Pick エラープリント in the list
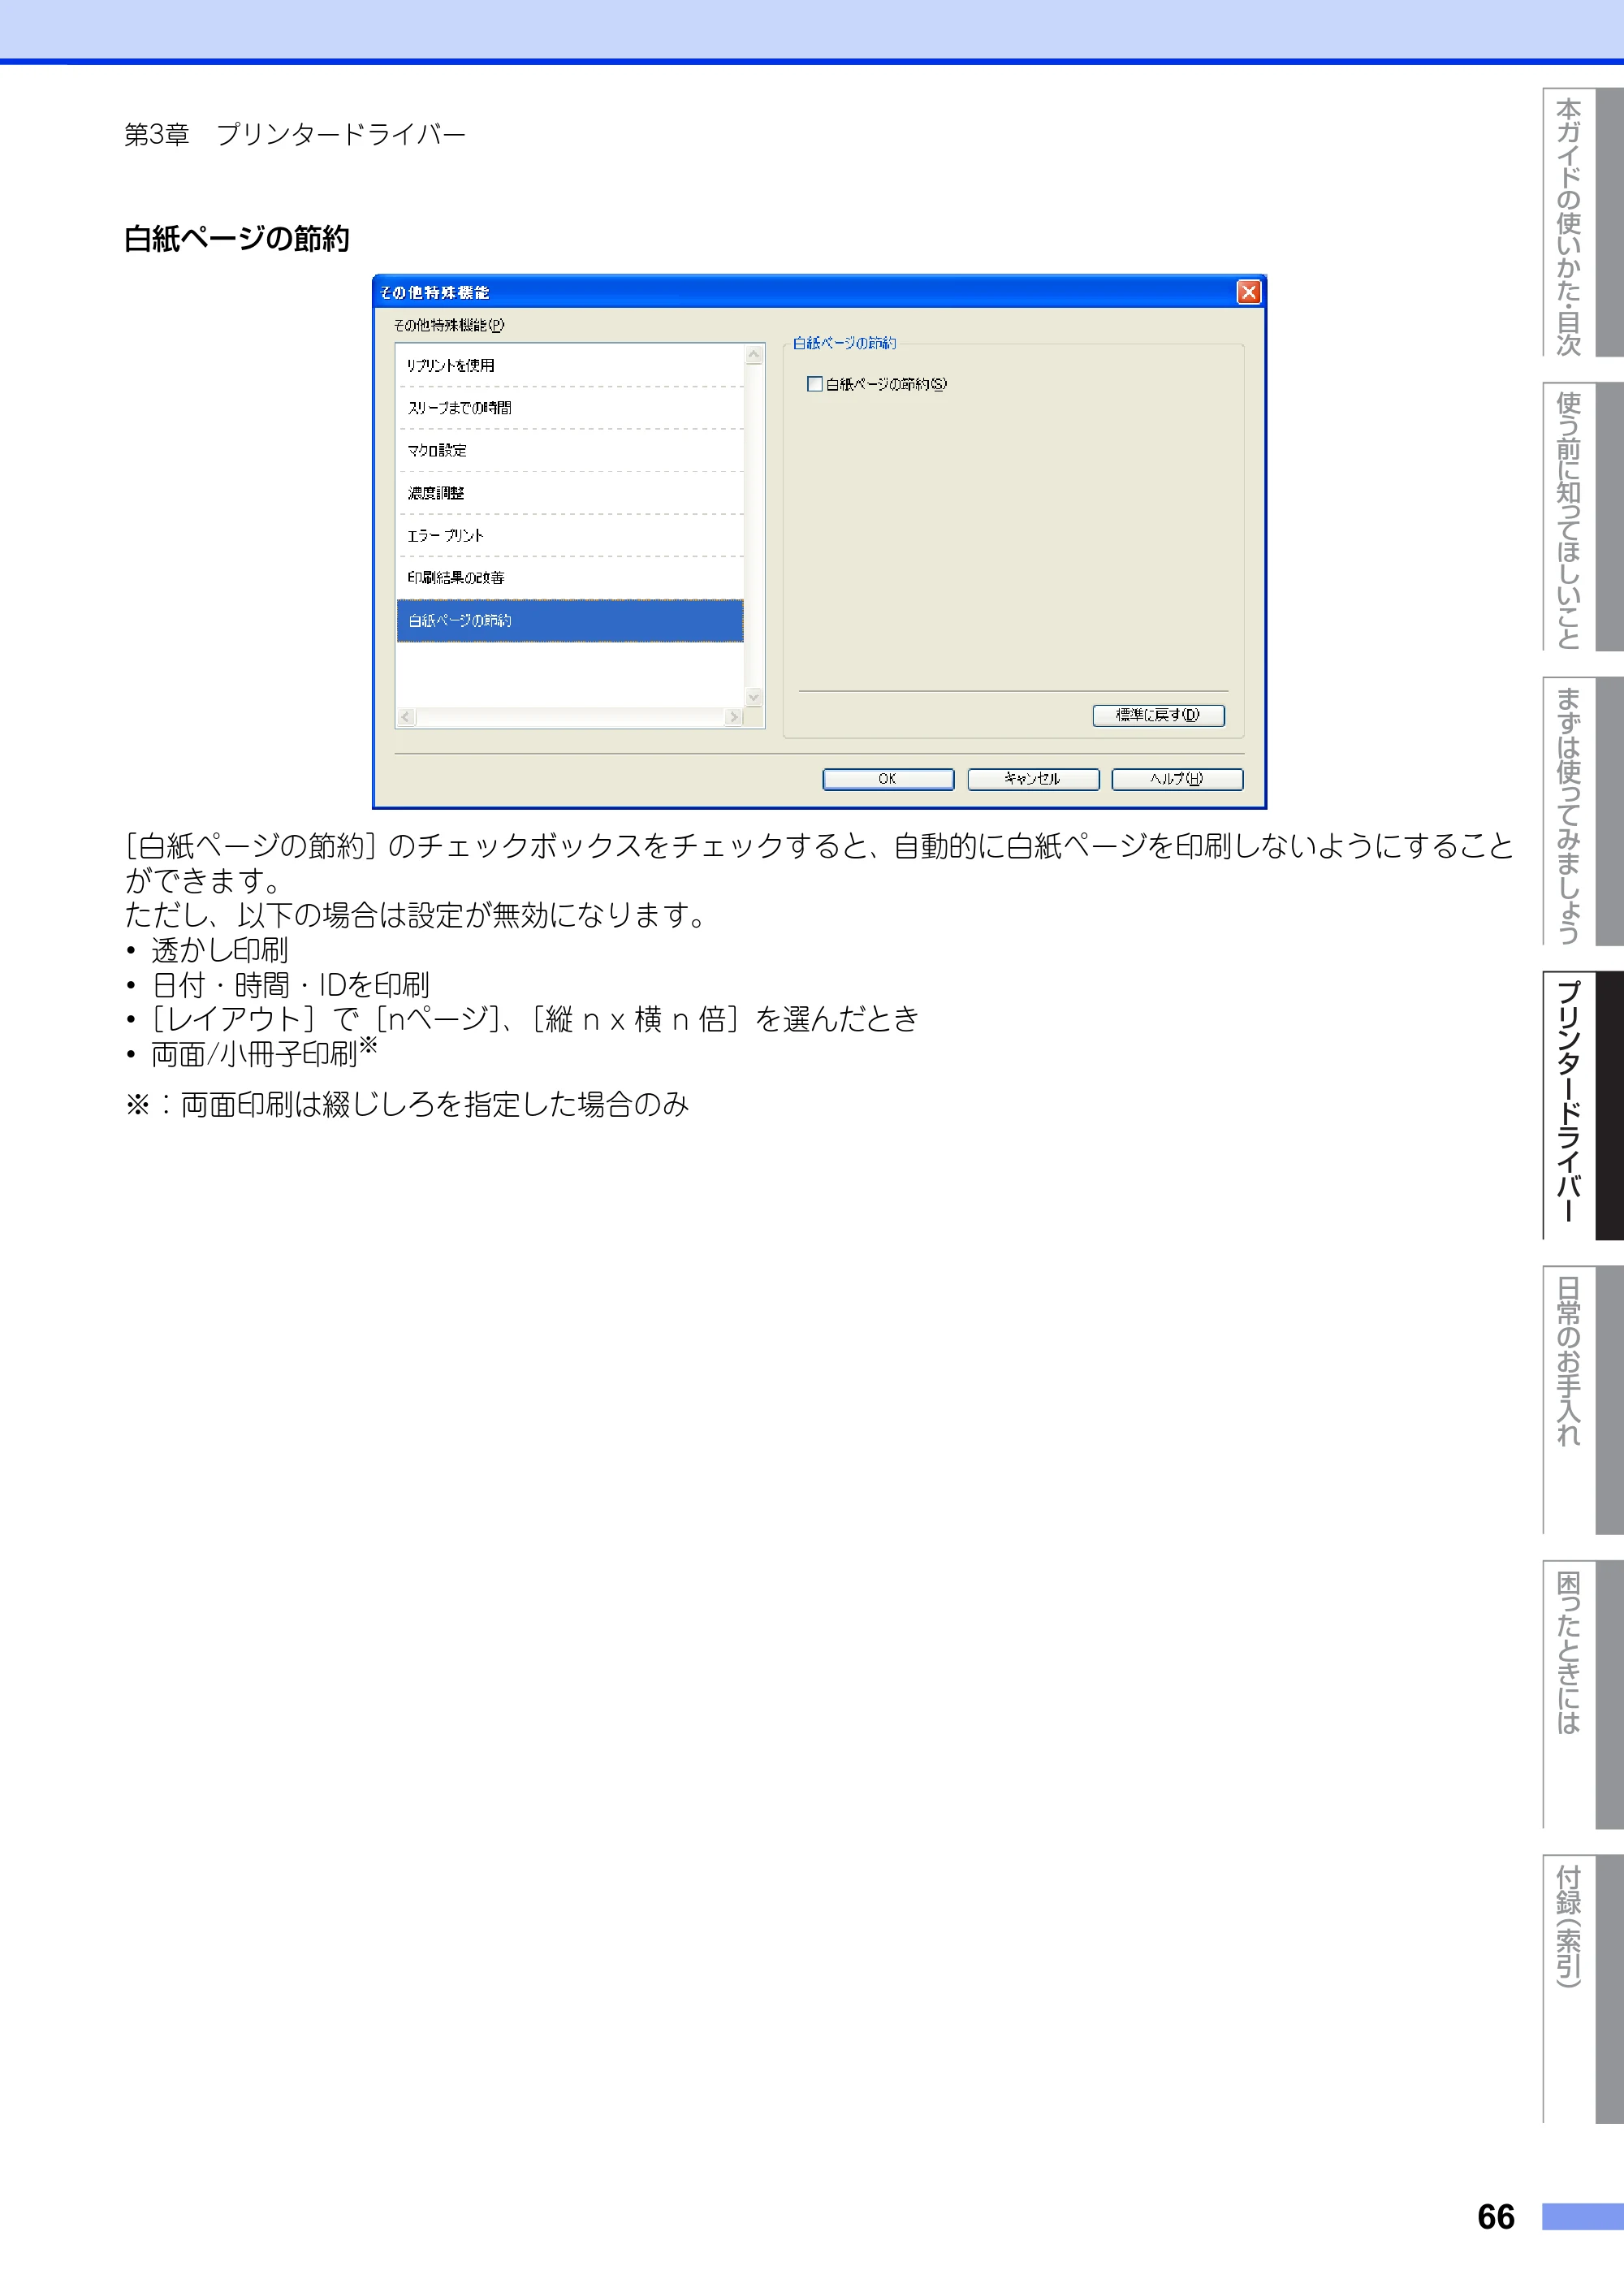Viewport: 1624px width, 2292px height. coord(570,536)
